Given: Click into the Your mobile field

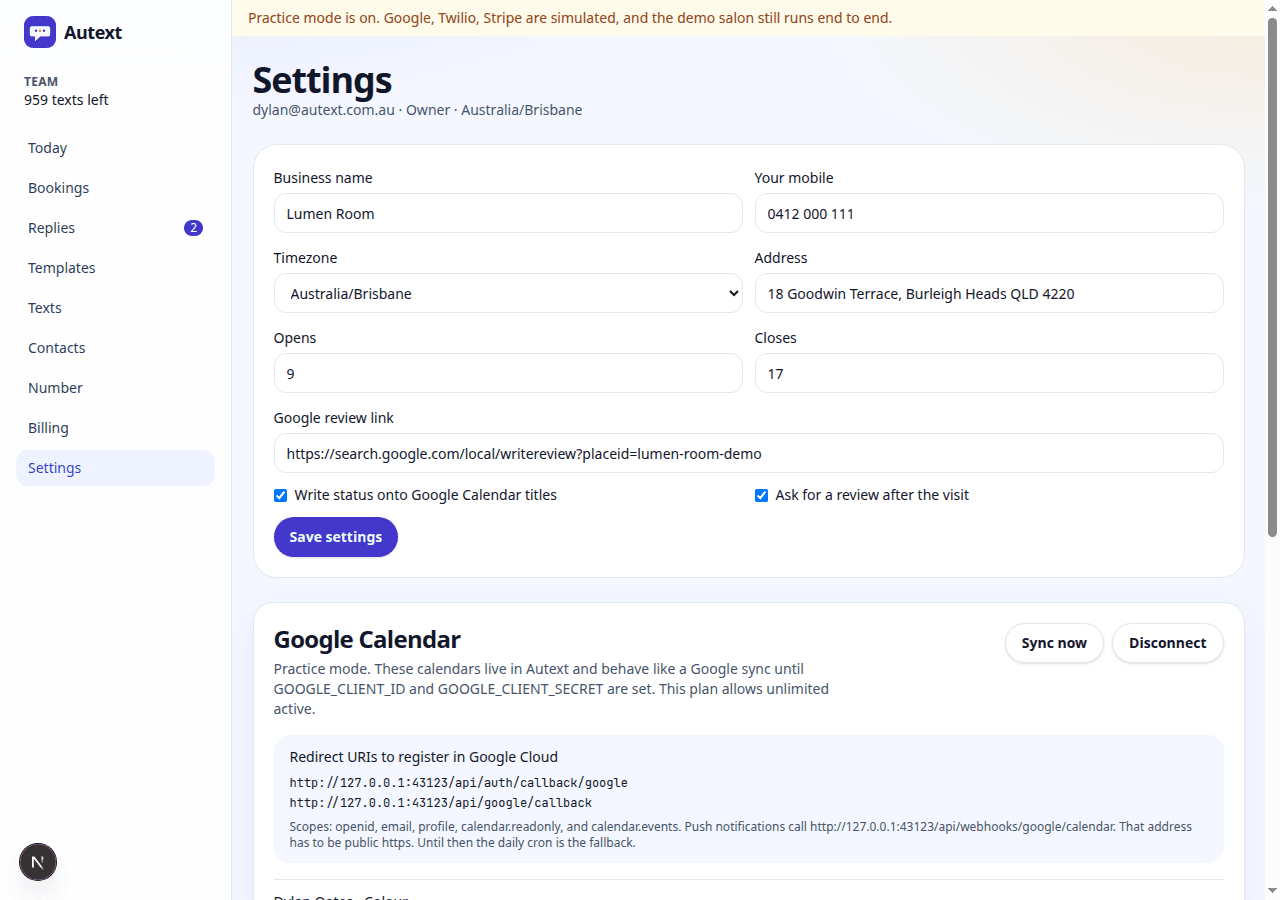Looking at the screenshot, I should (x=989, y=213).
